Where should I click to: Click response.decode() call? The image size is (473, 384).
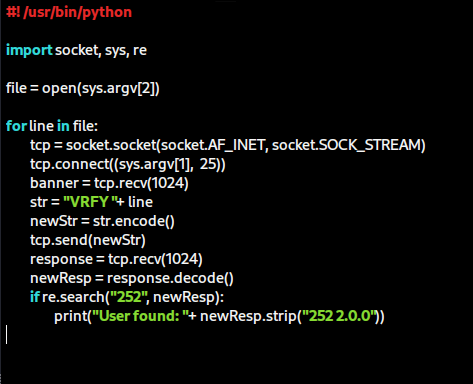coord(170,278)
